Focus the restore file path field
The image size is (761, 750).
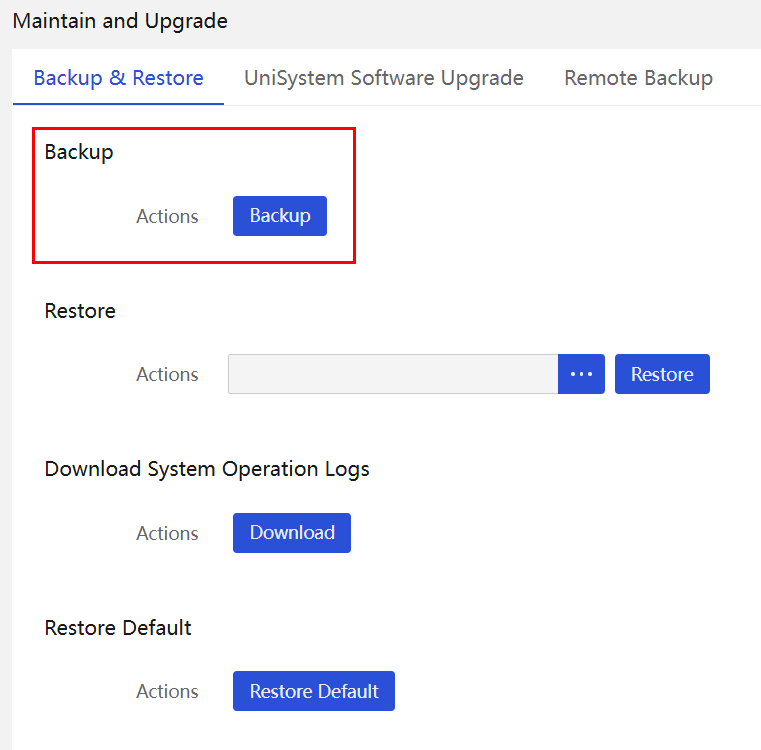pyautogui.click(x=393, y=374)
